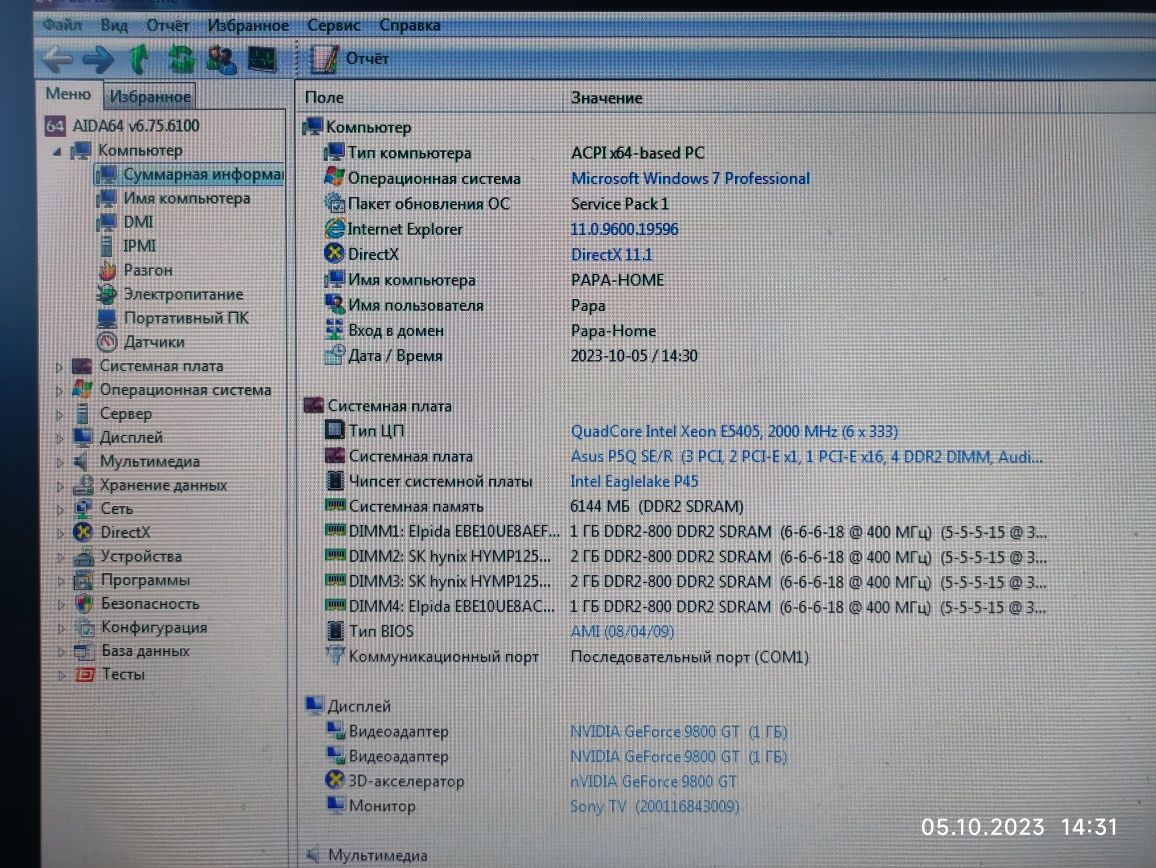Open the Sony TV monitor link
1156x868 pixels.
(655, 807)
